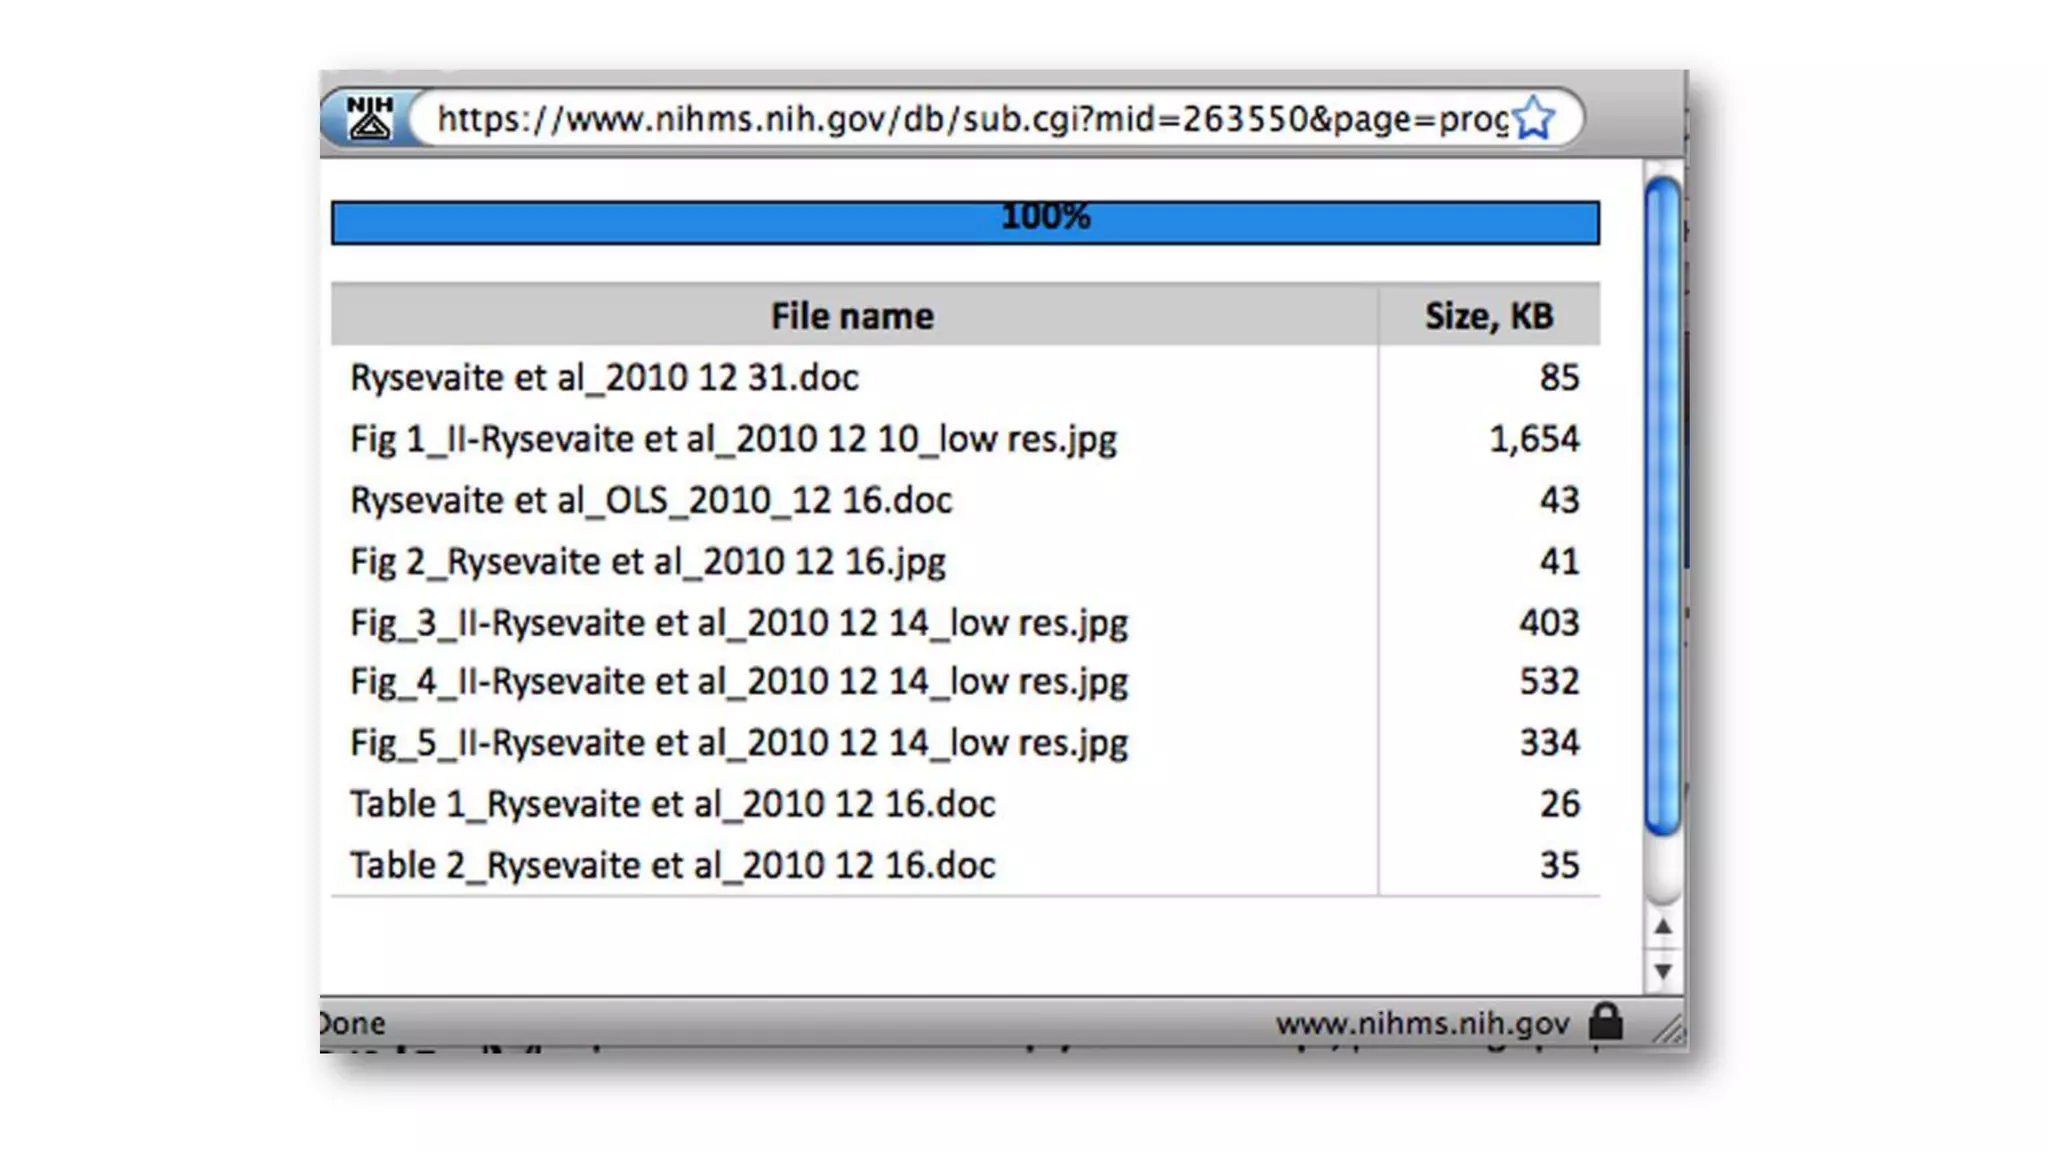This screenshot has width=2048, height=1151.
Task: Bookmark page with the star icon
Action: (1533, 119)
